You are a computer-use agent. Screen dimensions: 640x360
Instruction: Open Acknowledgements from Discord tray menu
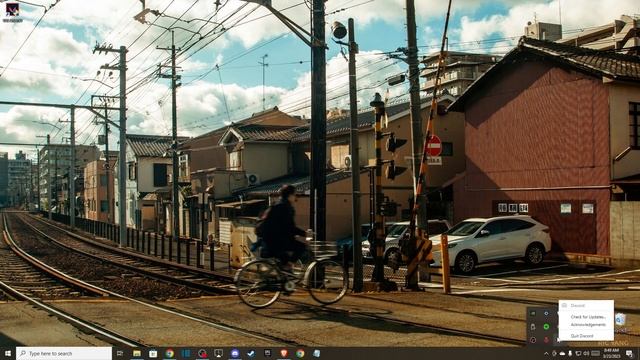[x=587, y=325]
